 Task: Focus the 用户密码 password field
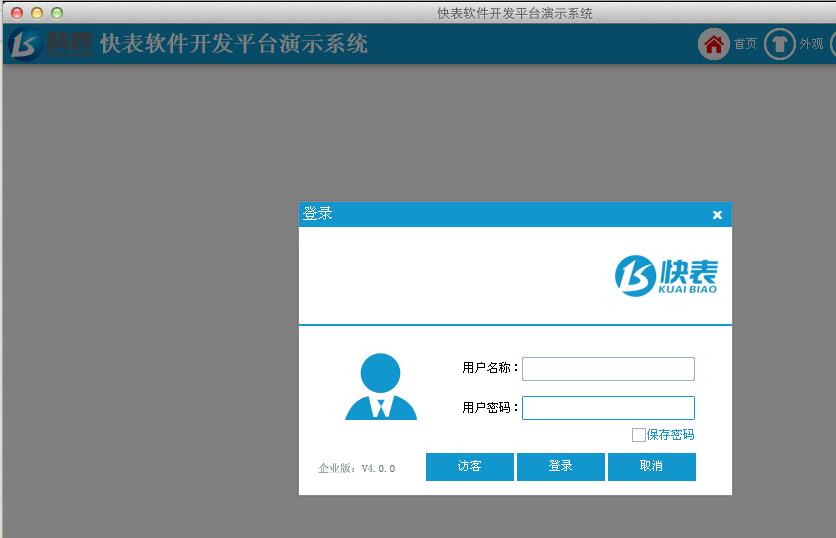coord(608,408)
